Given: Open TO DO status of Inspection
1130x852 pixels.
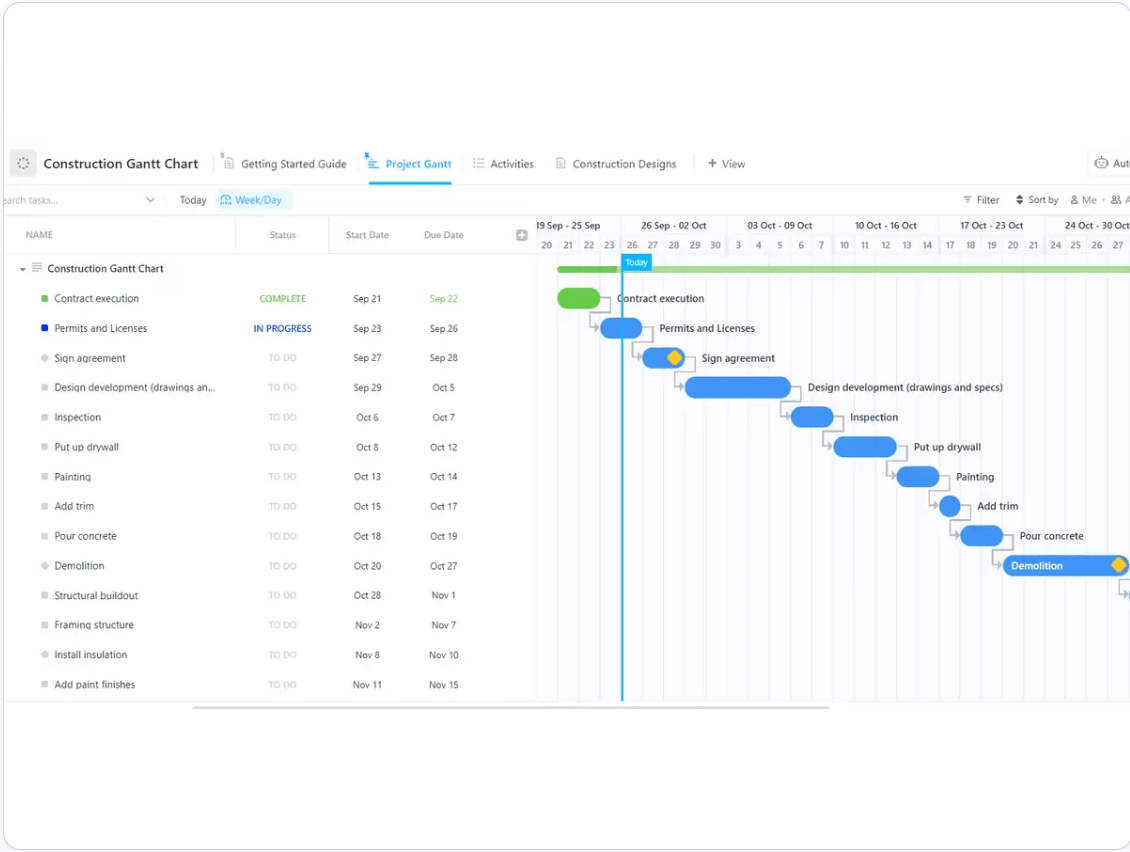Looking at the screenshot, I should click(x=282, y=417).
